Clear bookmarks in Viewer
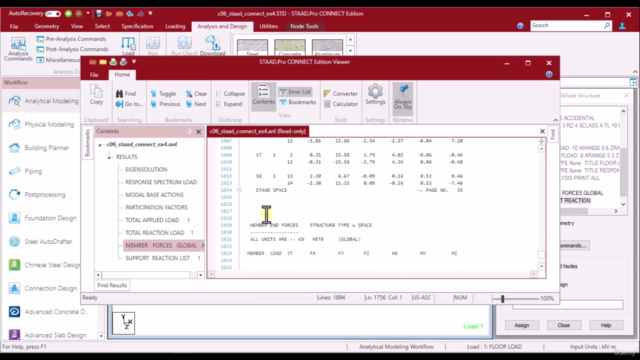 [196, 93]
